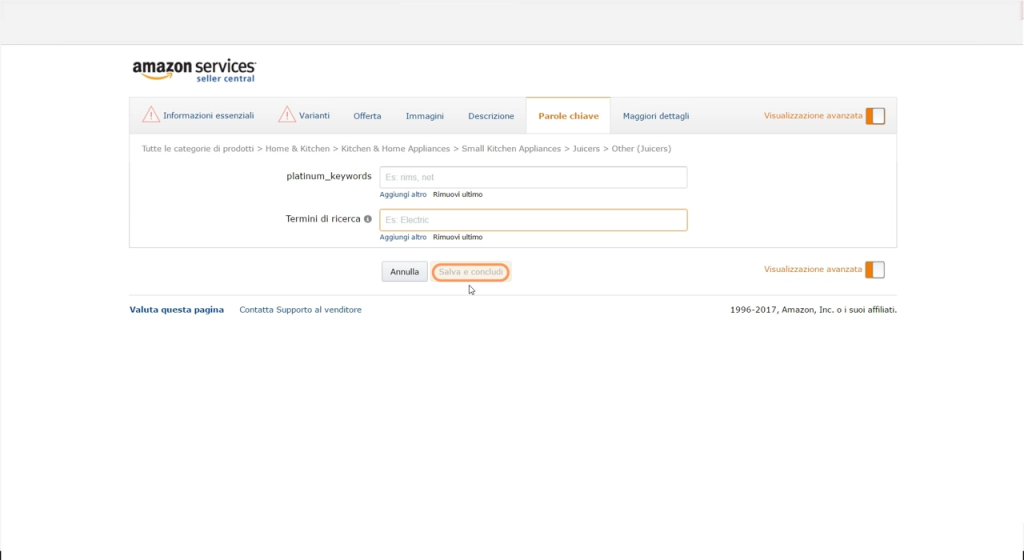Toggle the bottom Visualizzazione avanzata switch
Image resolution: width=1024 pixels, height=560 pixels.
tap(875, 270)
